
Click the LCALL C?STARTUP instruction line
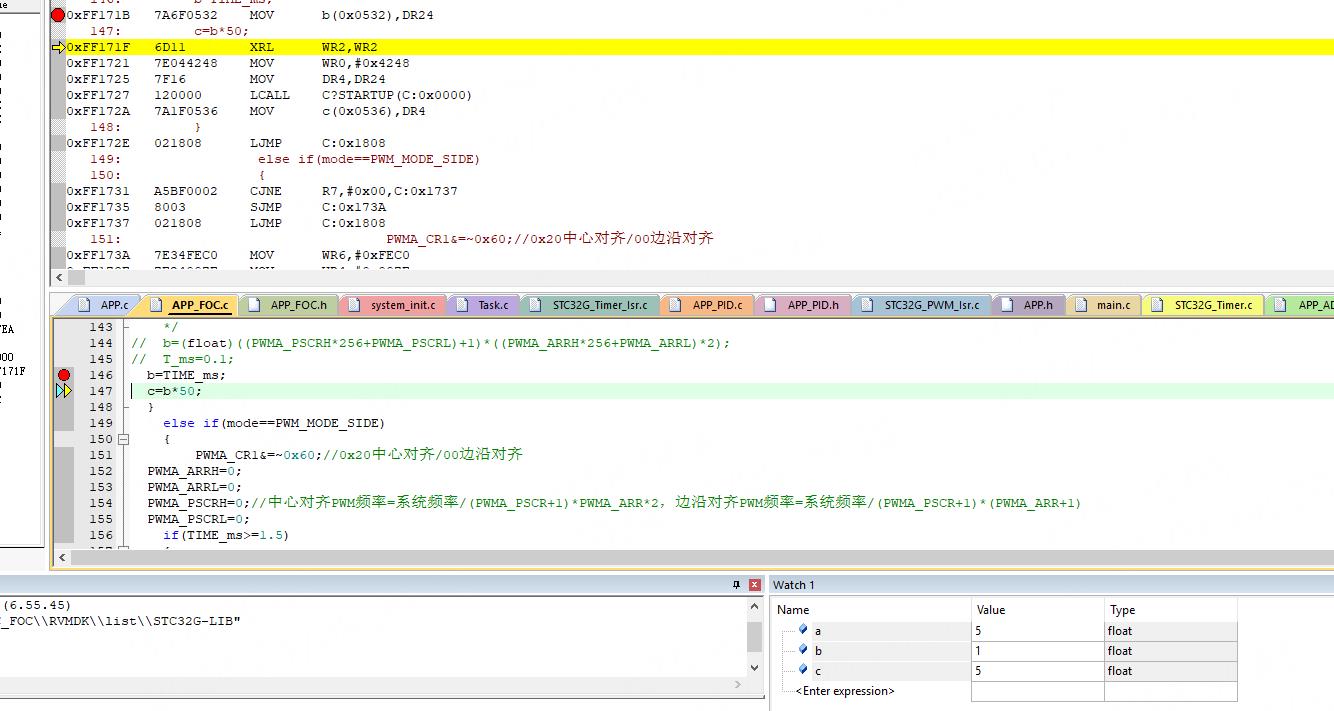[x=269, y=95]
